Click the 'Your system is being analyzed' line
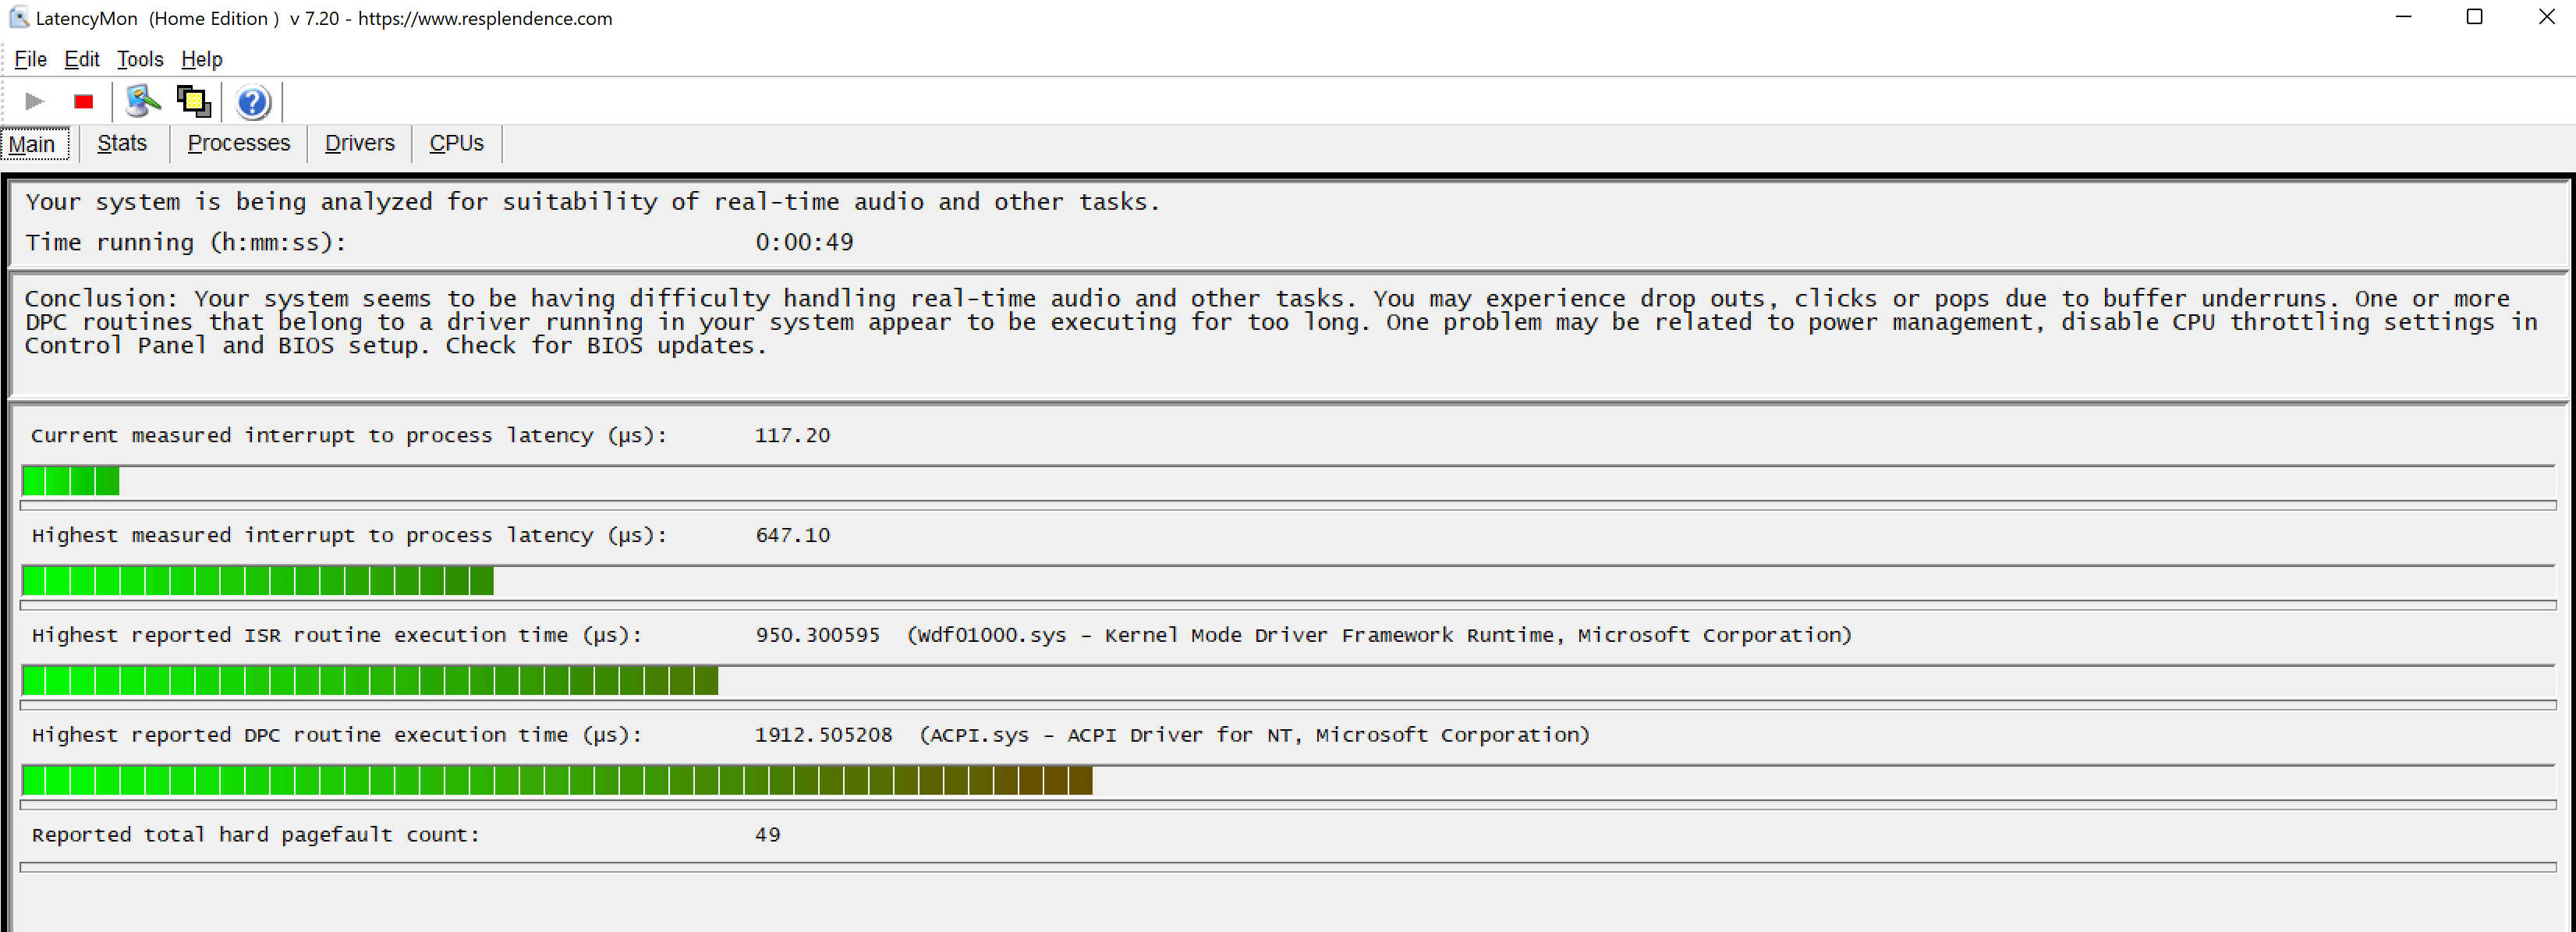 593,202
